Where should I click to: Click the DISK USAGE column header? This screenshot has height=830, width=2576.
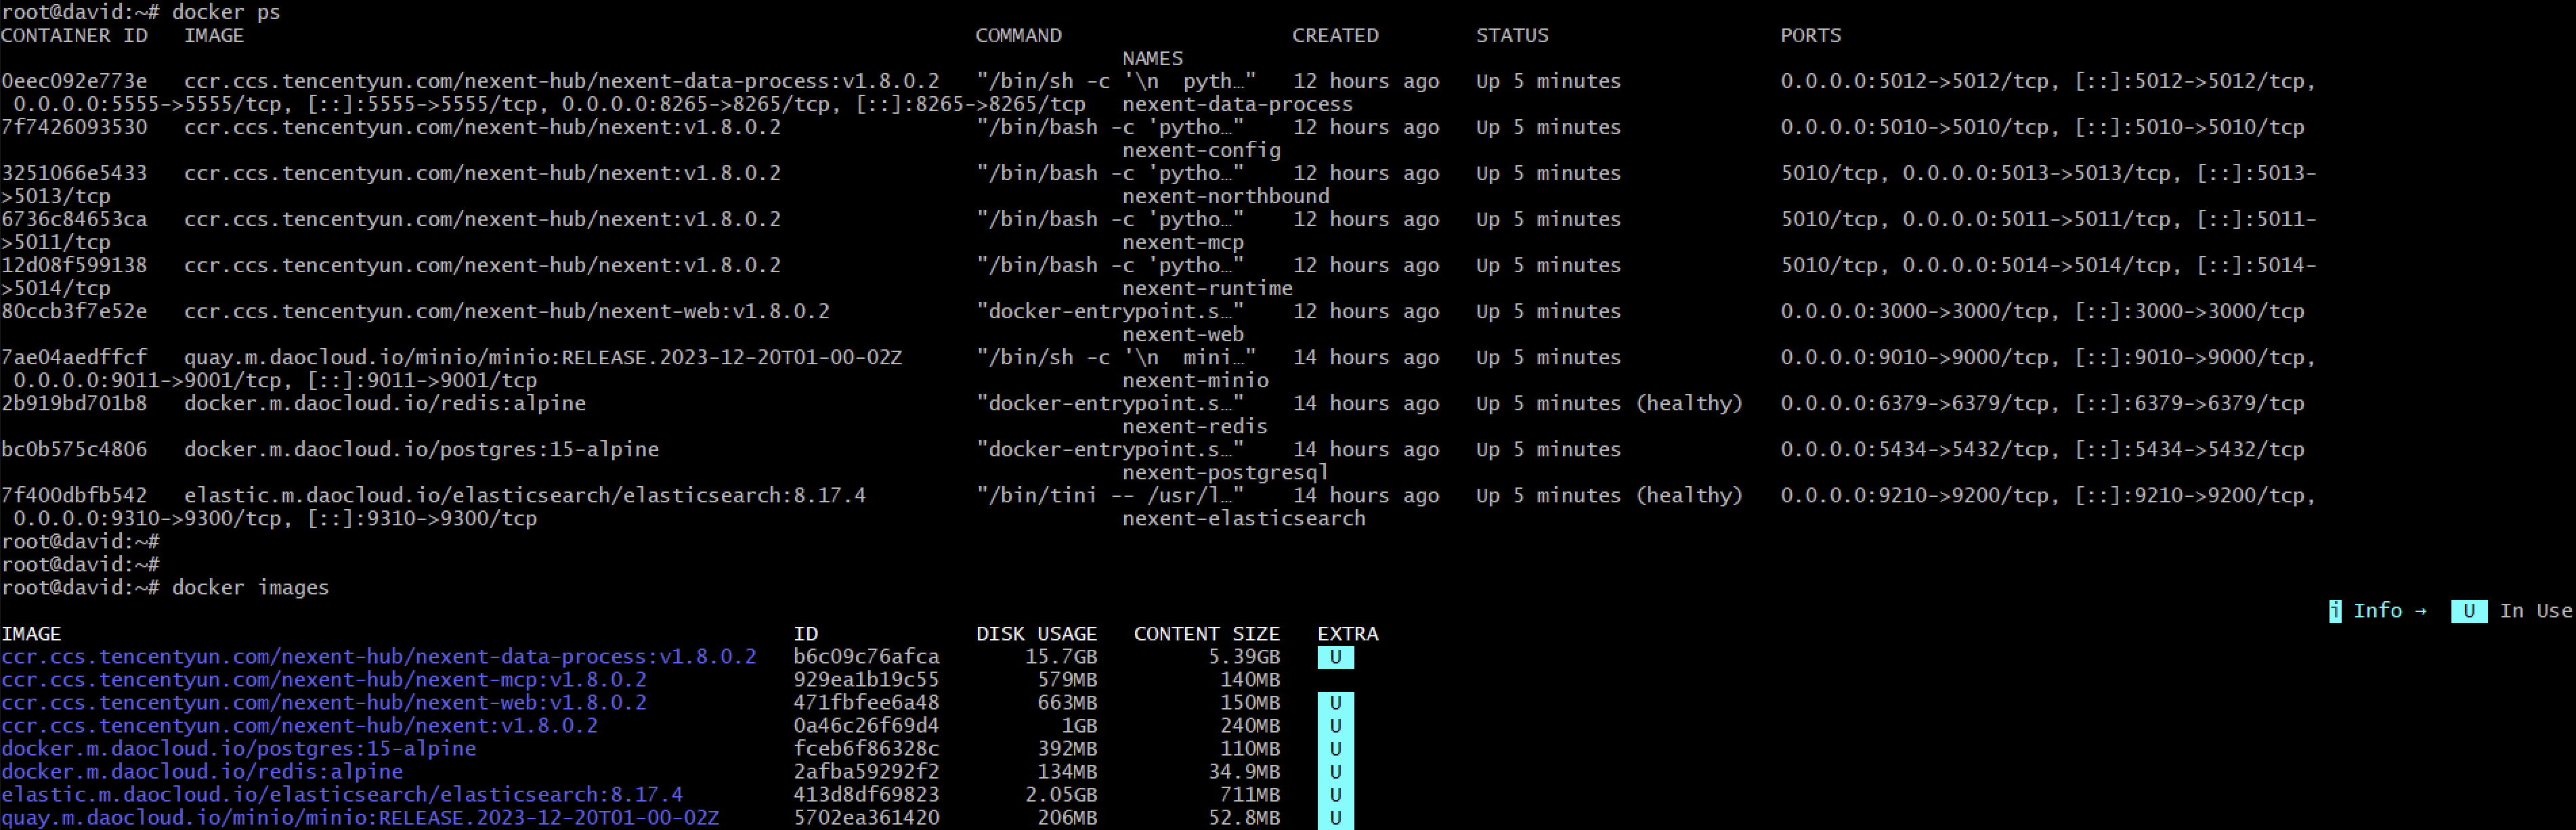1036,634
